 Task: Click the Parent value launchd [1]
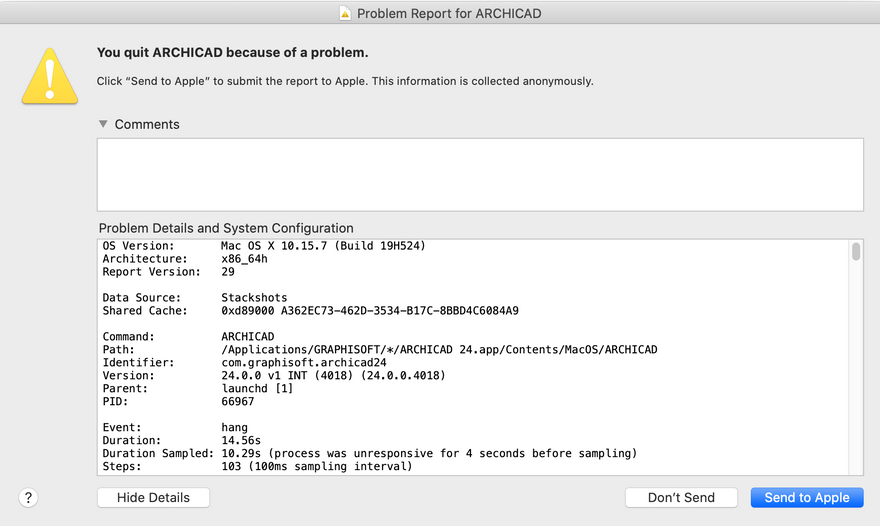[x=257, y=388]
